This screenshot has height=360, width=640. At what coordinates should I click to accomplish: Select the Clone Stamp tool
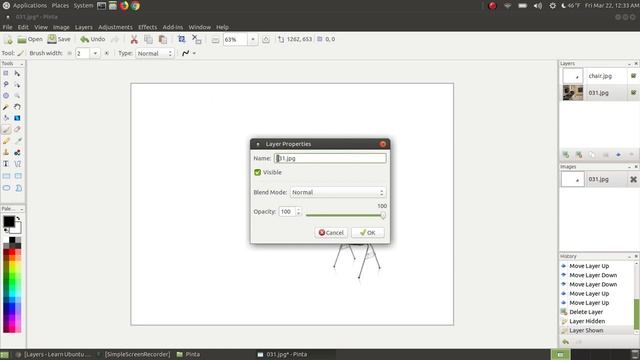click(x=6, y=152)
